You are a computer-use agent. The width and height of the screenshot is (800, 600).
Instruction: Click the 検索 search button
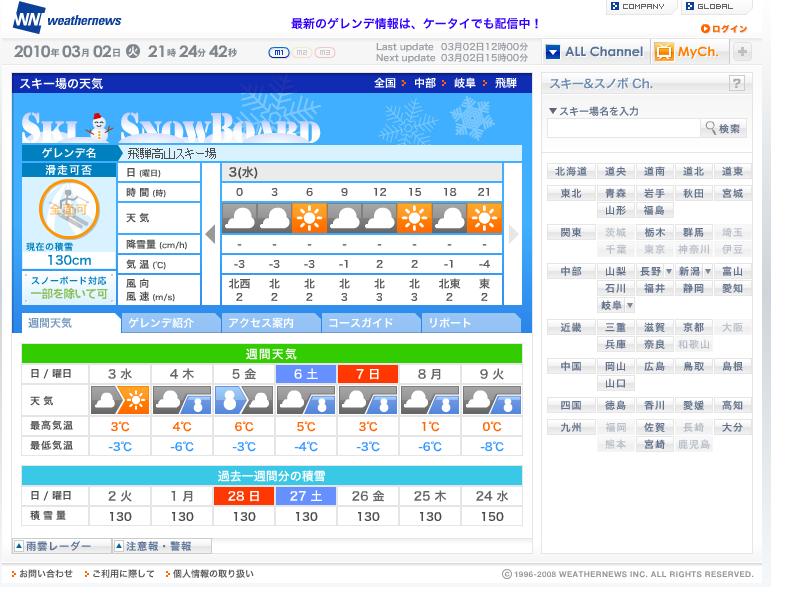(723, 128)
